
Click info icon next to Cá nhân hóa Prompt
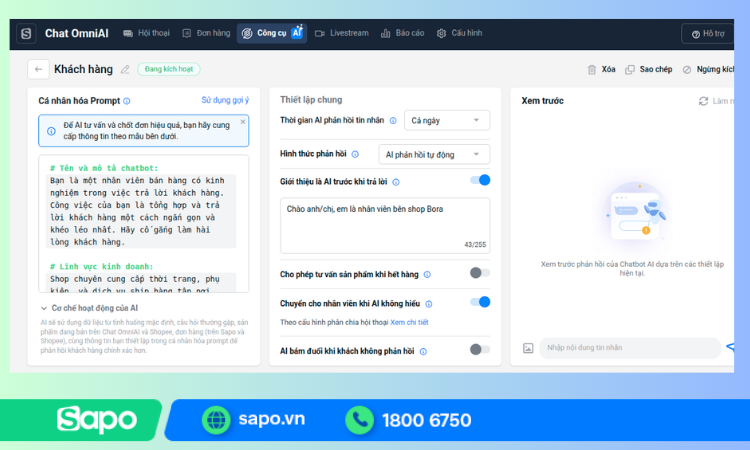[x=127, y=101]
